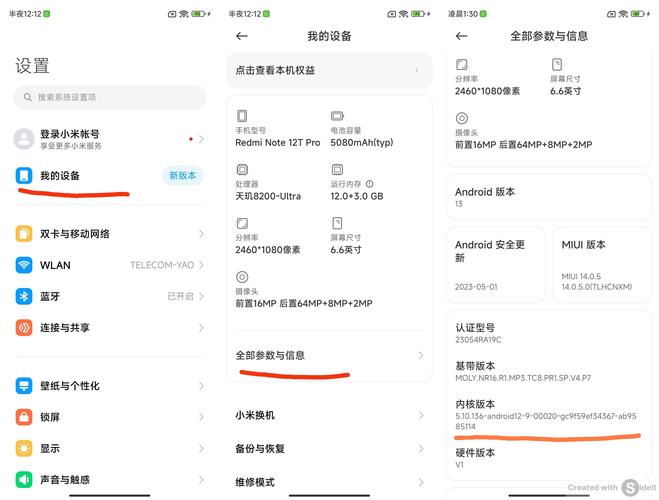This screenshot has height=500, width=659.
Task: Tap the account avatar icon
Action: [x=24, y=139]
